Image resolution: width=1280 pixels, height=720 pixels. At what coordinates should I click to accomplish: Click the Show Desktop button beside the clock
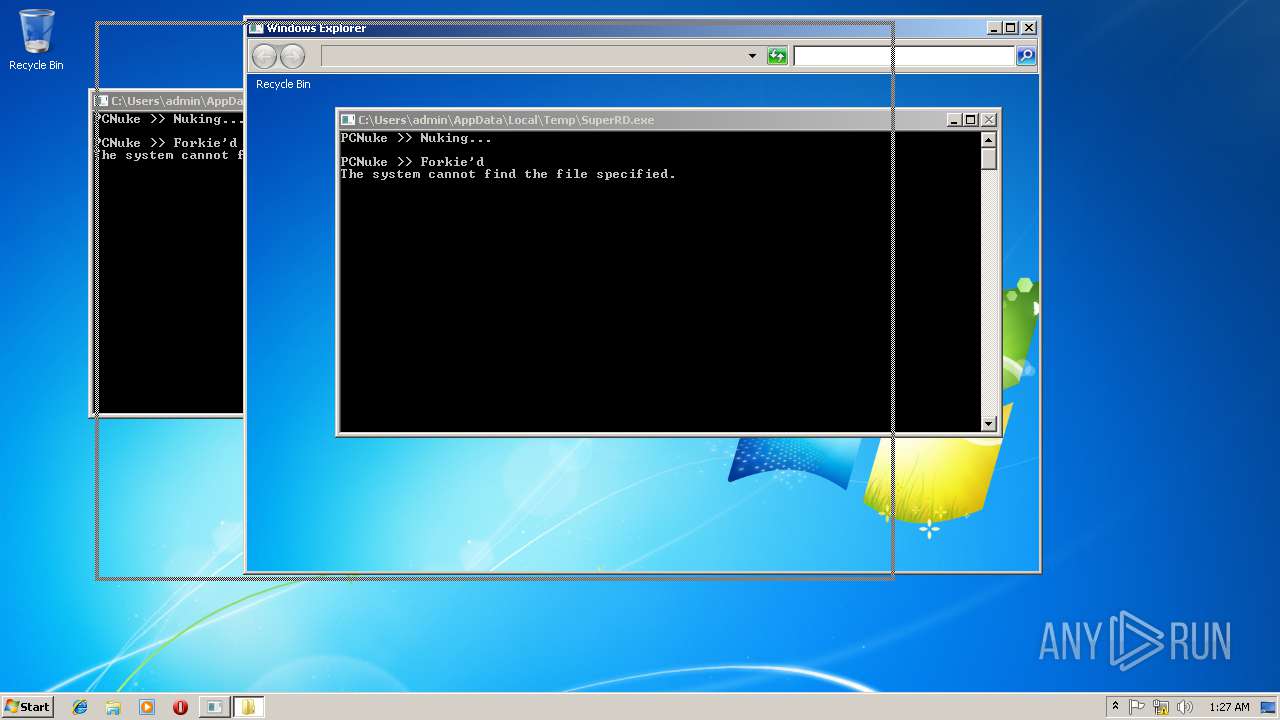[1269, 707]
